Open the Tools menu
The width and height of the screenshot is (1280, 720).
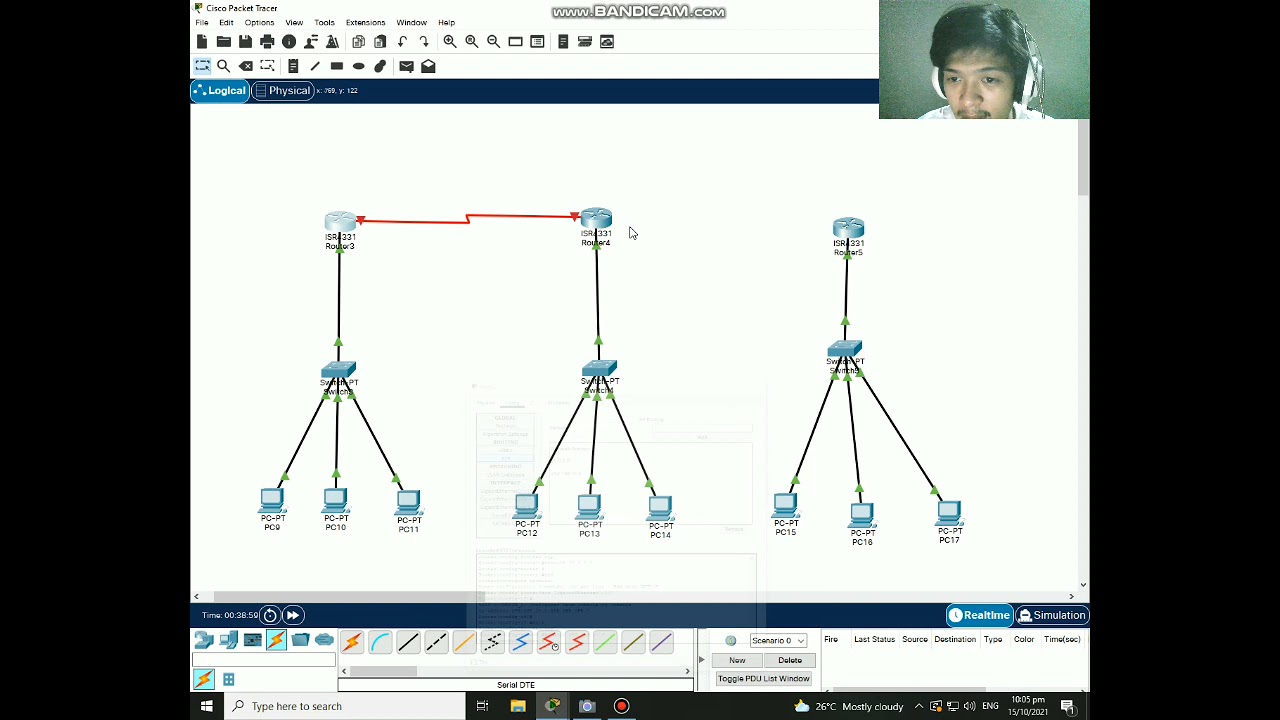click(x=324, y=22)
